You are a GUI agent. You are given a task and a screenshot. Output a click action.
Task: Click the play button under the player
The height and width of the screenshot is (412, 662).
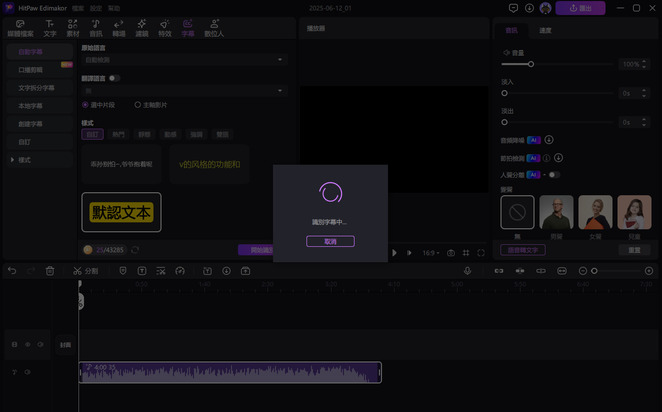coord(394,253)
